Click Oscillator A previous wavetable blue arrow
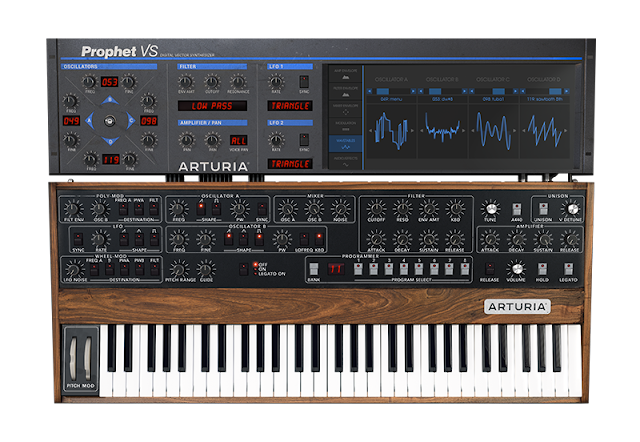The width and height of the screenshot is (640, 442). 369,91
